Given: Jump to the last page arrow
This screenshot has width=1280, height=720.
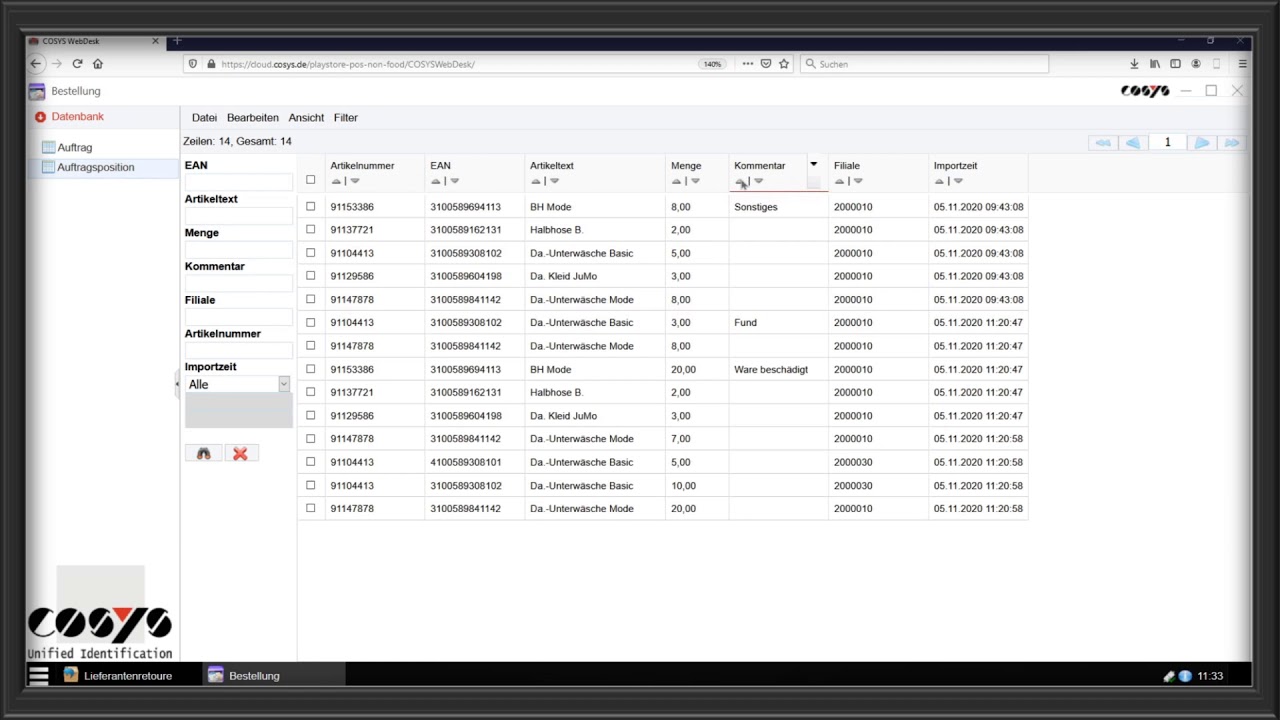Looking at the screenshot, I should pos(1232,143).
